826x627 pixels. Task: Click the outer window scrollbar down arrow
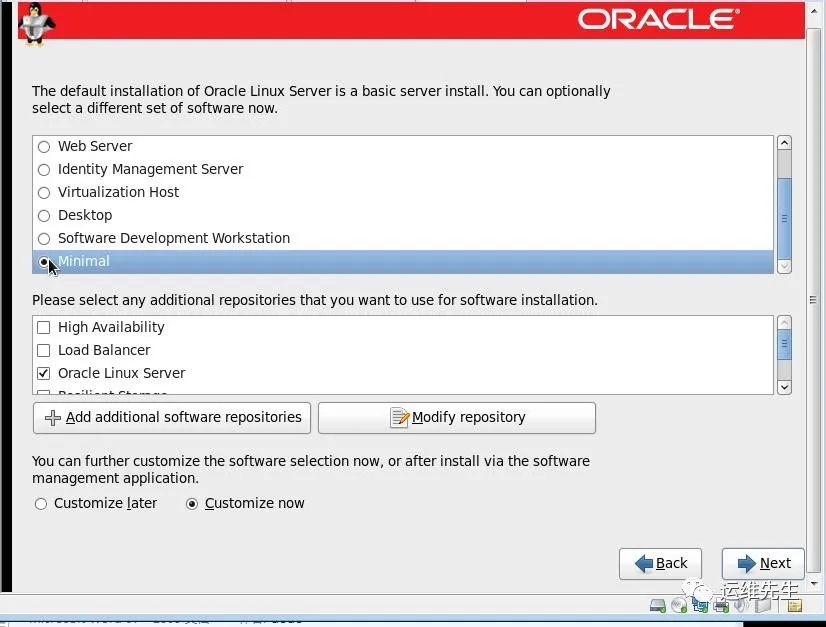click(x=814, y=584)
